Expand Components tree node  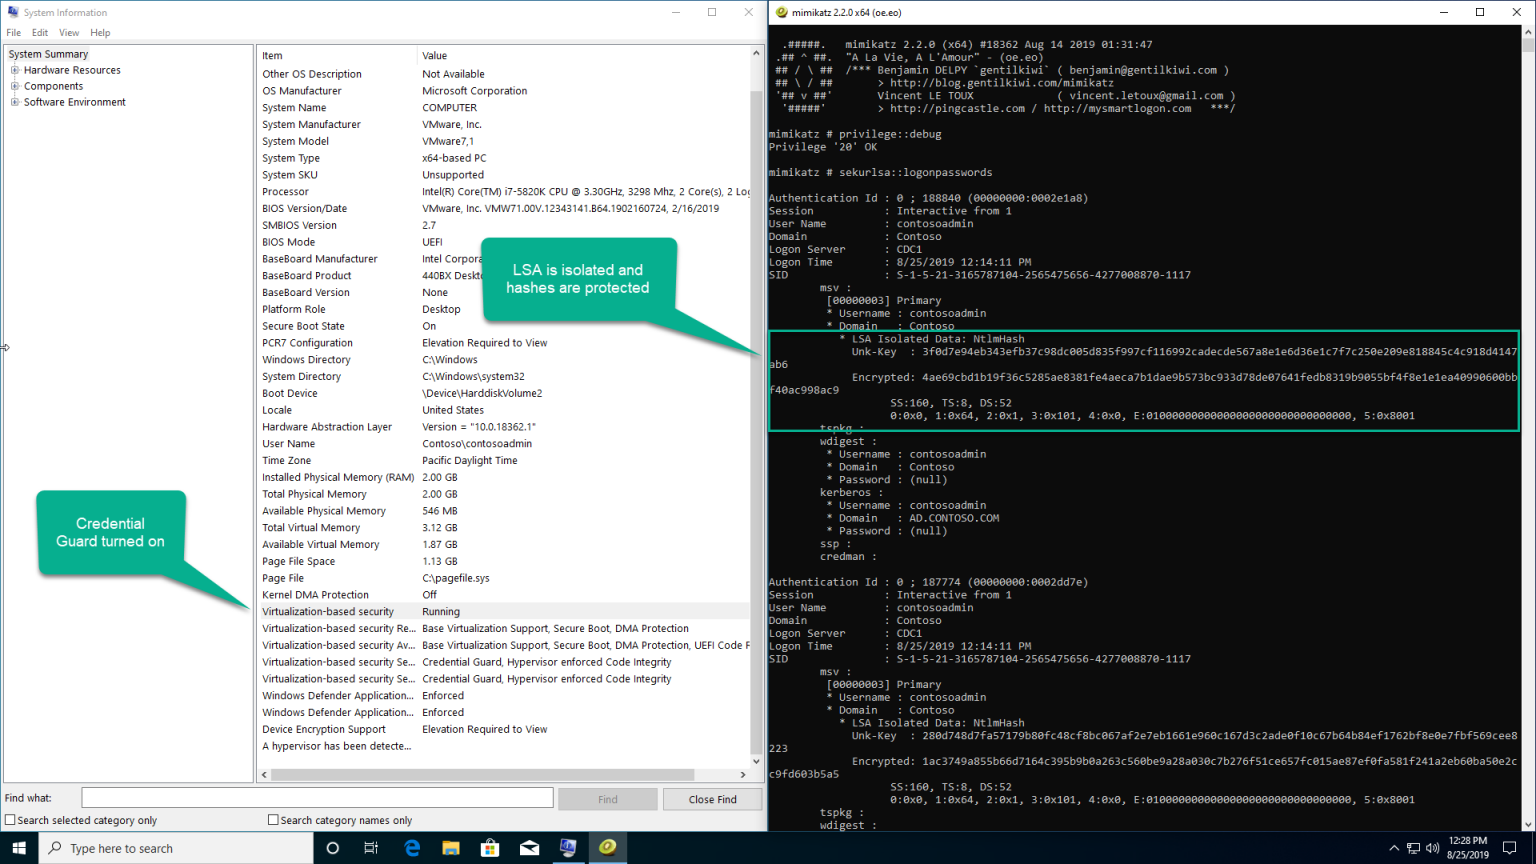point(15,86)
